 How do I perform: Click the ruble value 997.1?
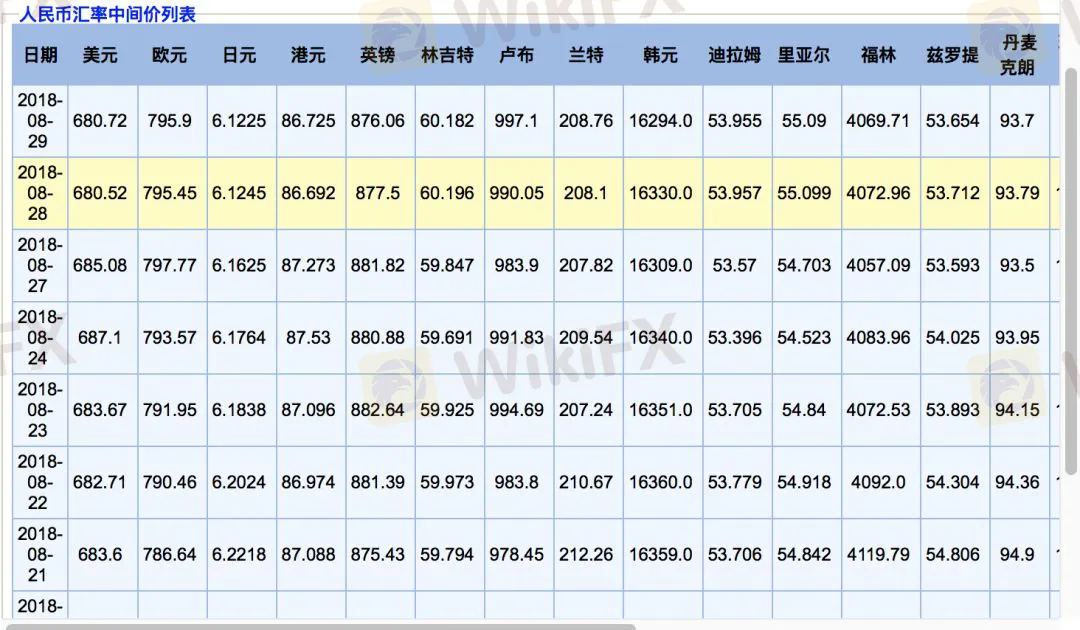(x=517, y=120)
